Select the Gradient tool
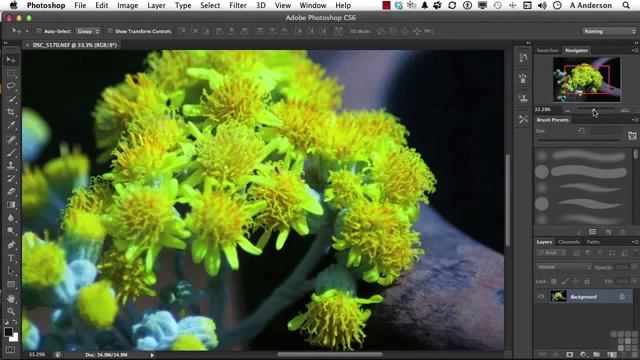The height and width of the screenshot is (360, 640). 11,204
